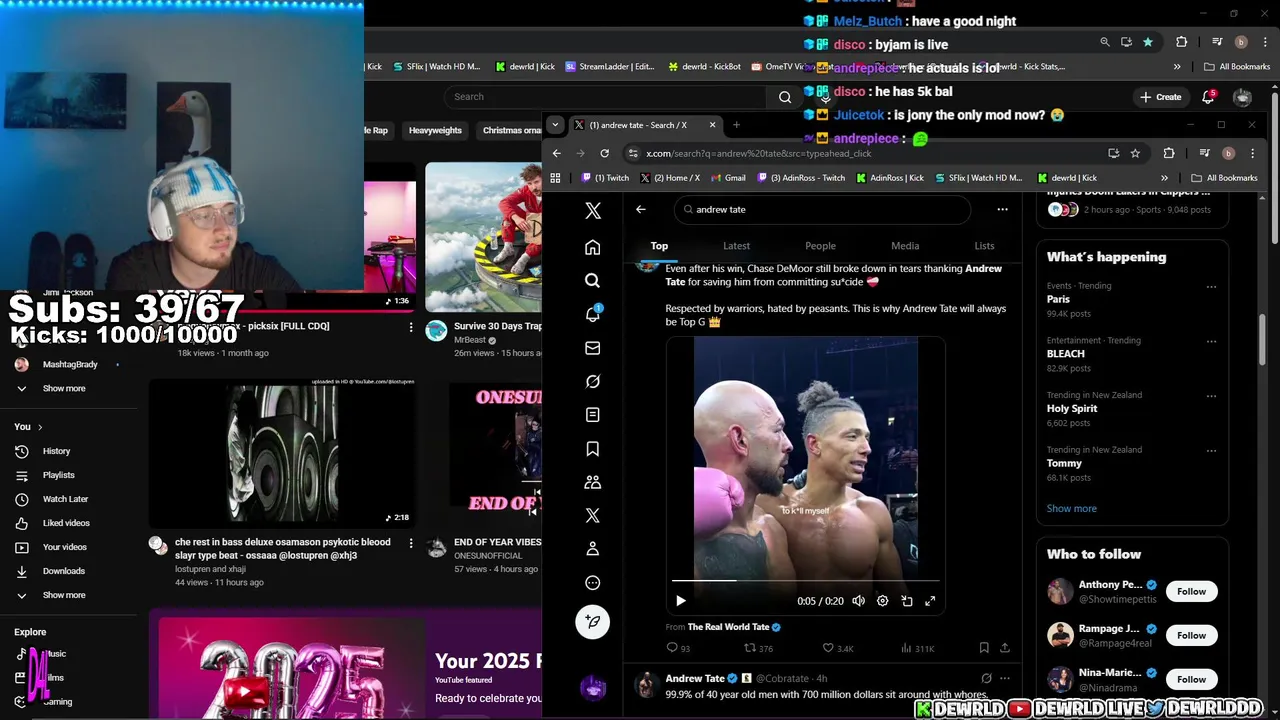This screenshot has width=1280, height=720.
Task: Click the white compose Post button
Action: click(592, 622)
